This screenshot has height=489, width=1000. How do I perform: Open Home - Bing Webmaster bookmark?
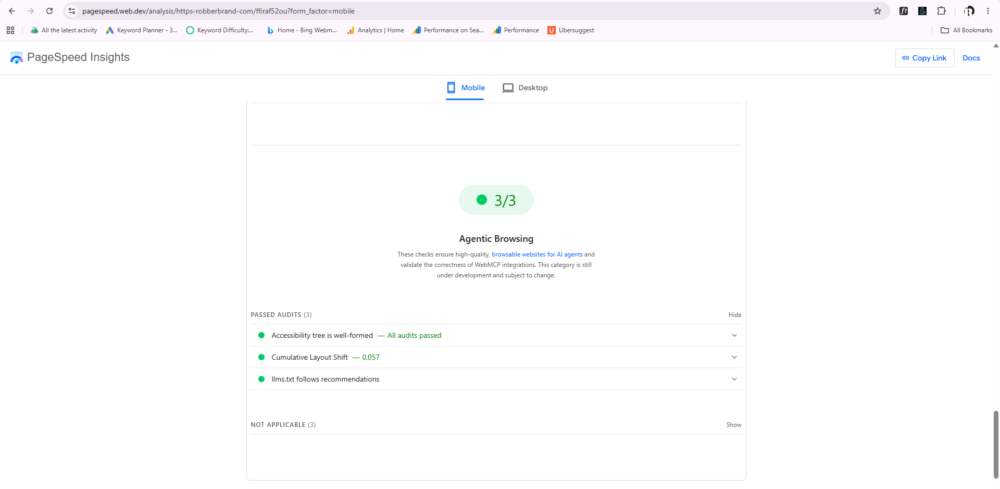(x=302, y=30)
